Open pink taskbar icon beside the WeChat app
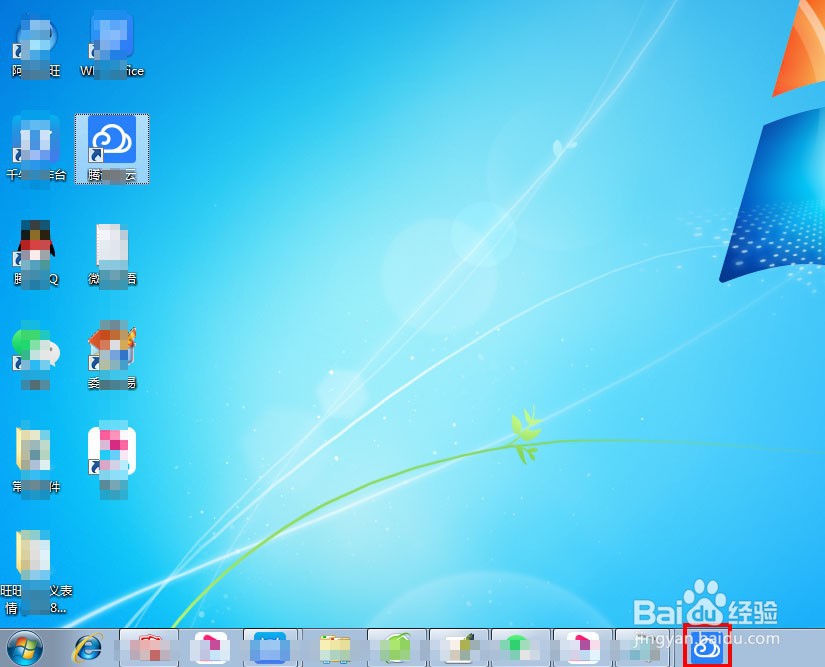Viewport: 825px width, 667px height. (x=582, y=648)
